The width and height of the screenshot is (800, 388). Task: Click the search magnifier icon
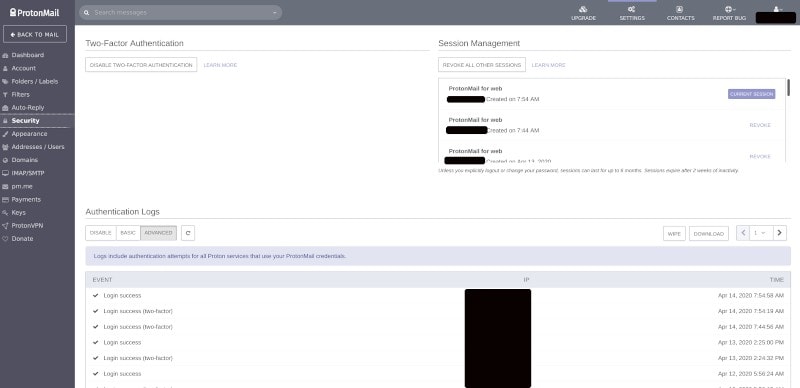(x=87, y=12)
